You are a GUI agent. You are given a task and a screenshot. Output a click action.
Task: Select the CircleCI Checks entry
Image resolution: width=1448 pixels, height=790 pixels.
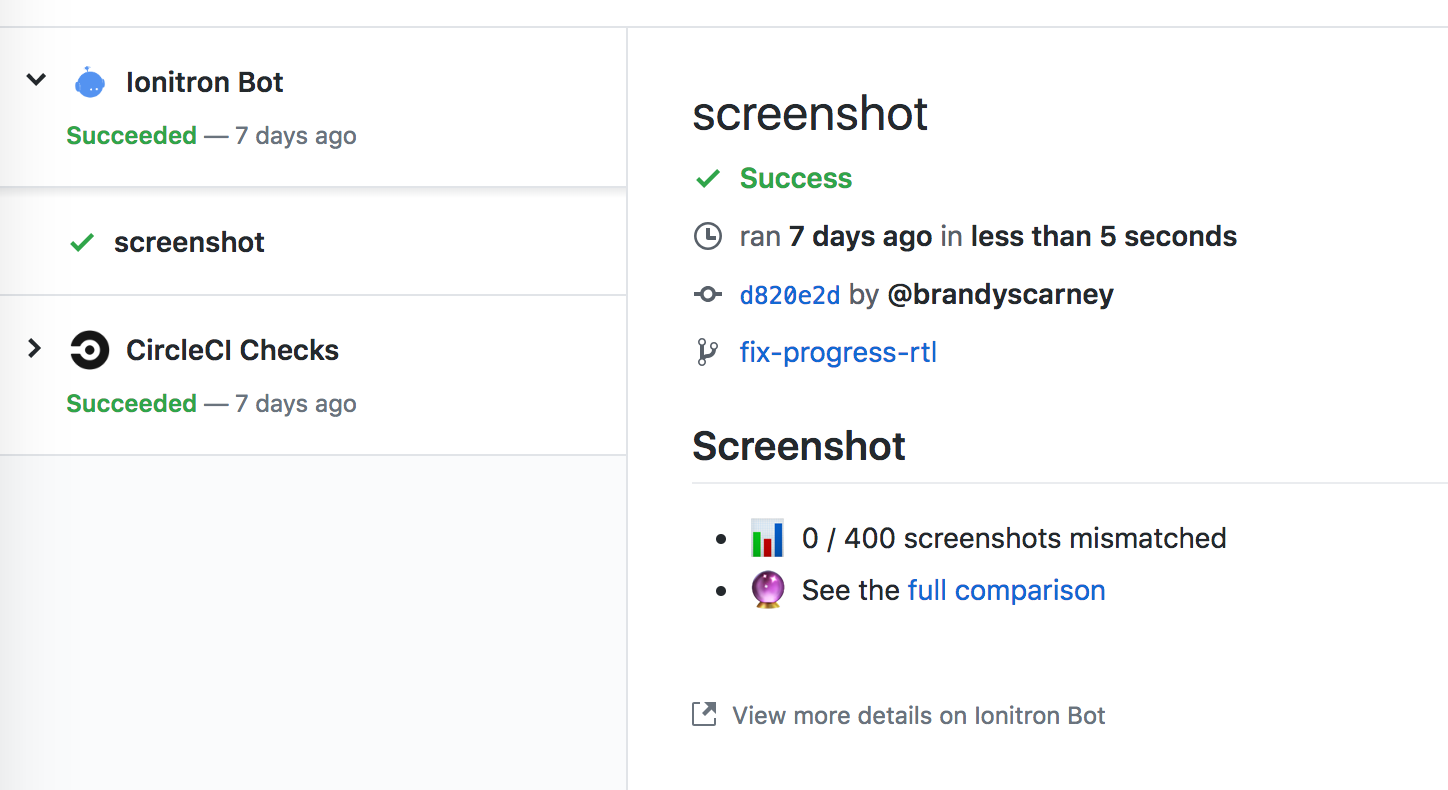[232, 350]
